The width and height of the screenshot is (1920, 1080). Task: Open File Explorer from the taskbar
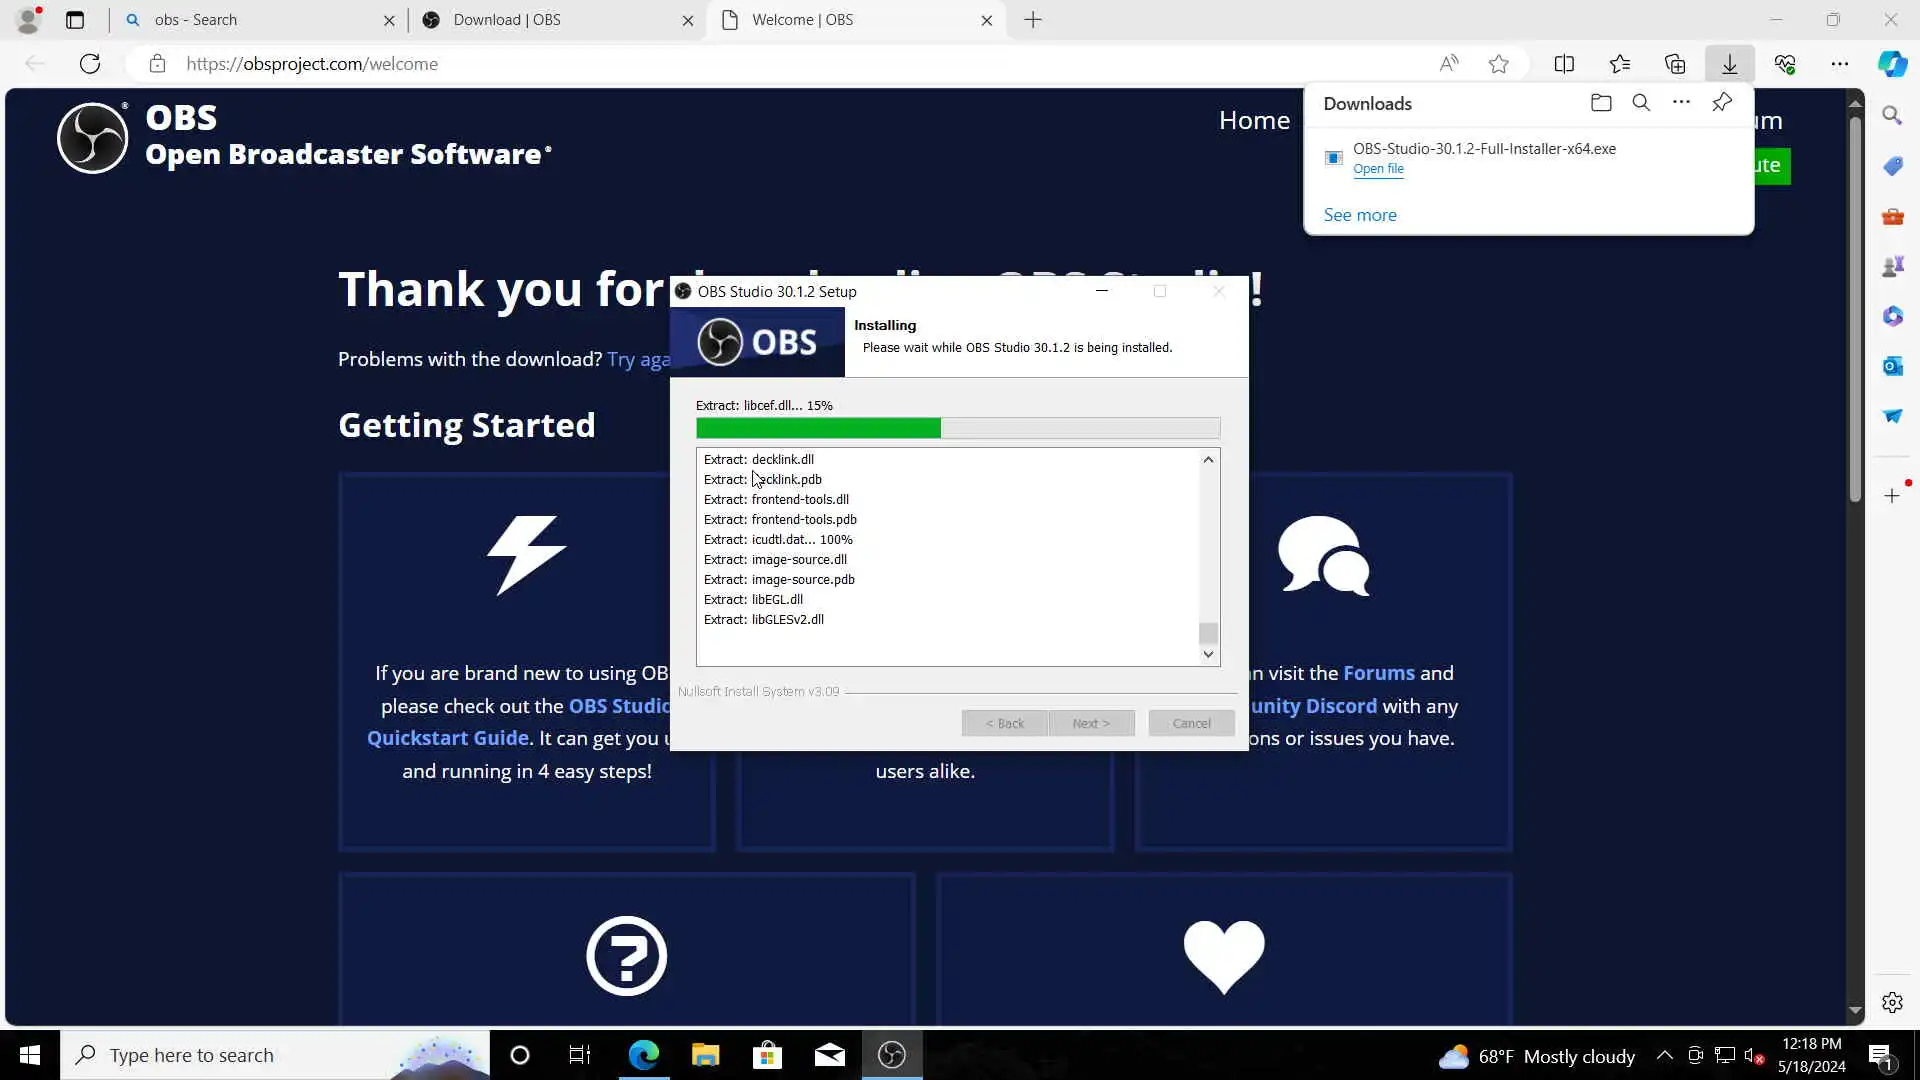705,1055
